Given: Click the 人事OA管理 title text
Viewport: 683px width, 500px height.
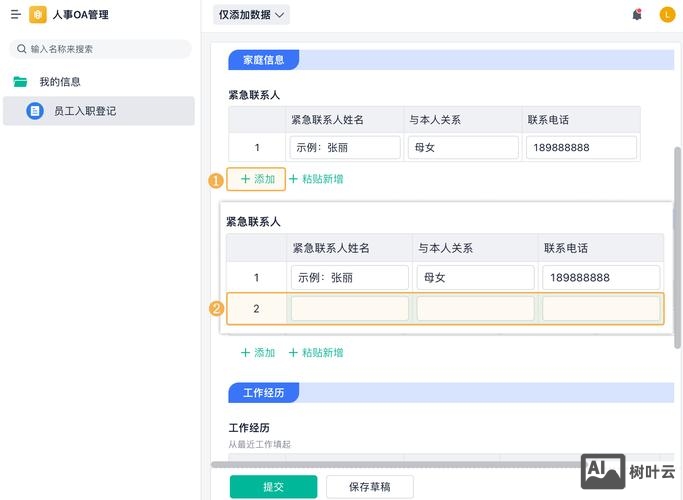Looking at the screenshot, I should (x=81, y=15).
